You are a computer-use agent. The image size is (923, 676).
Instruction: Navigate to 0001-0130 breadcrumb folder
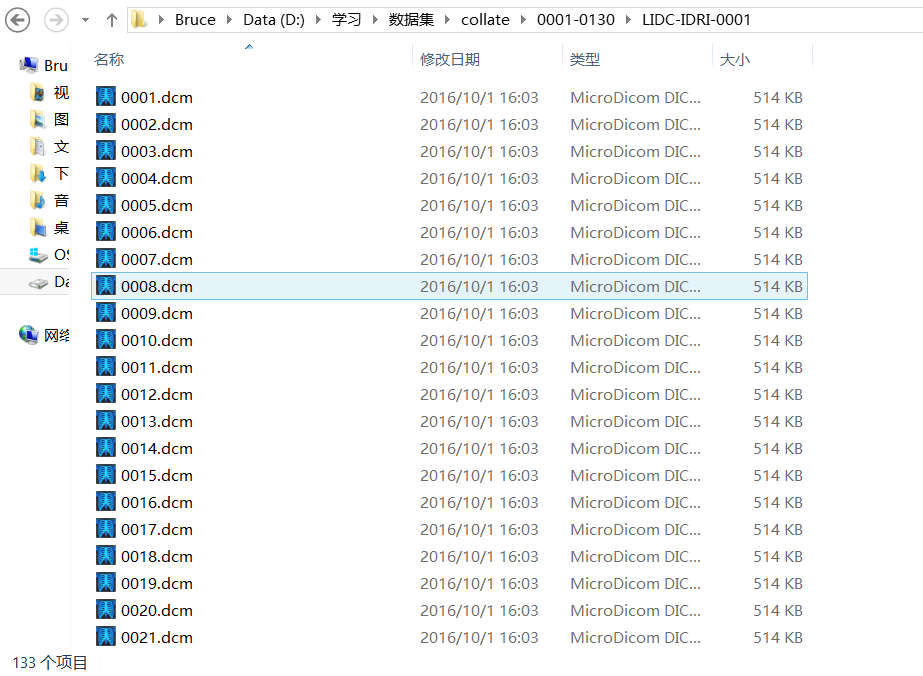pyautogui.click(x=576, y=20)
